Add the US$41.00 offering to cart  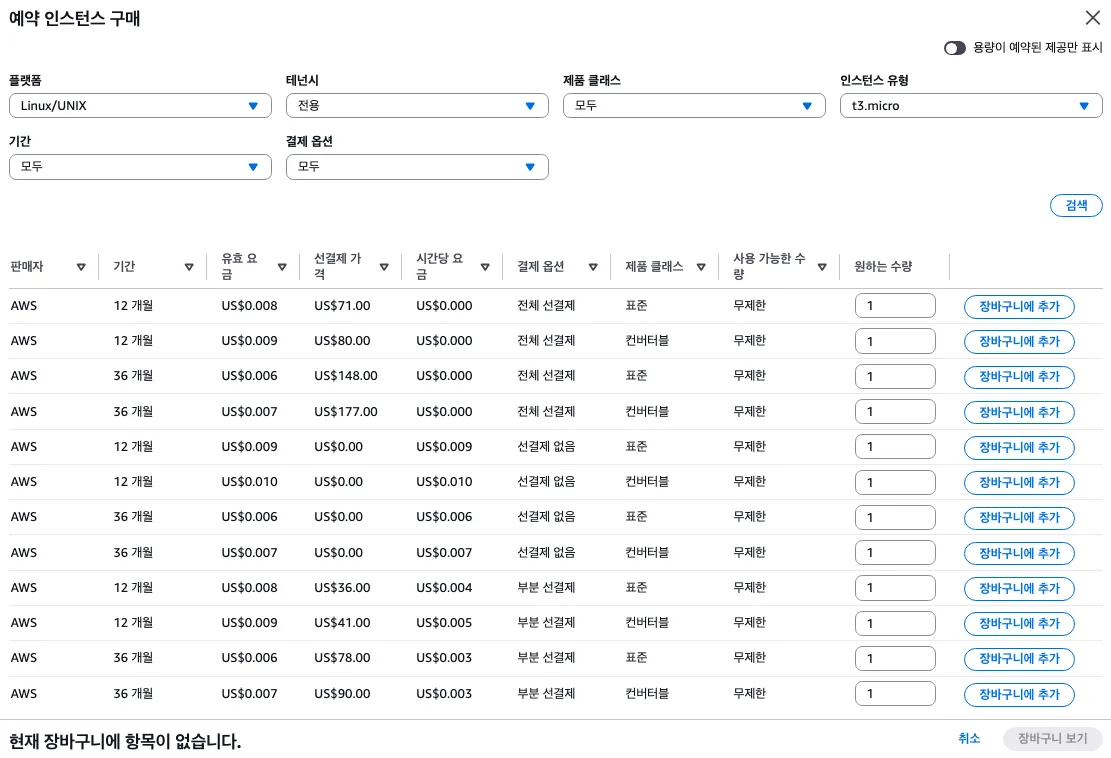pos(1019,623)
